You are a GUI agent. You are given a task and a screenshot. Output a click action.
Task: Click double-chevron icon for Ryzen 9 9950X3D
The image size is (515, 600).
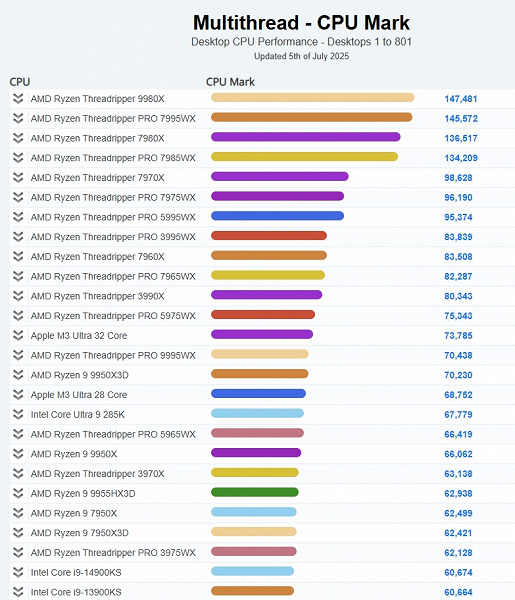point(18,375)
